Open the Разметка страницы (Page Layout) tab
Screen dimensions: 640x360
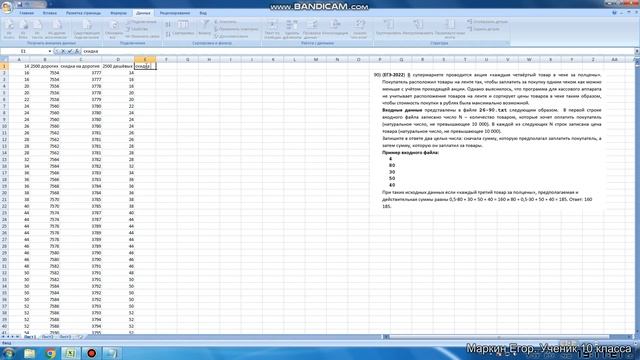[x=83, y=13]
